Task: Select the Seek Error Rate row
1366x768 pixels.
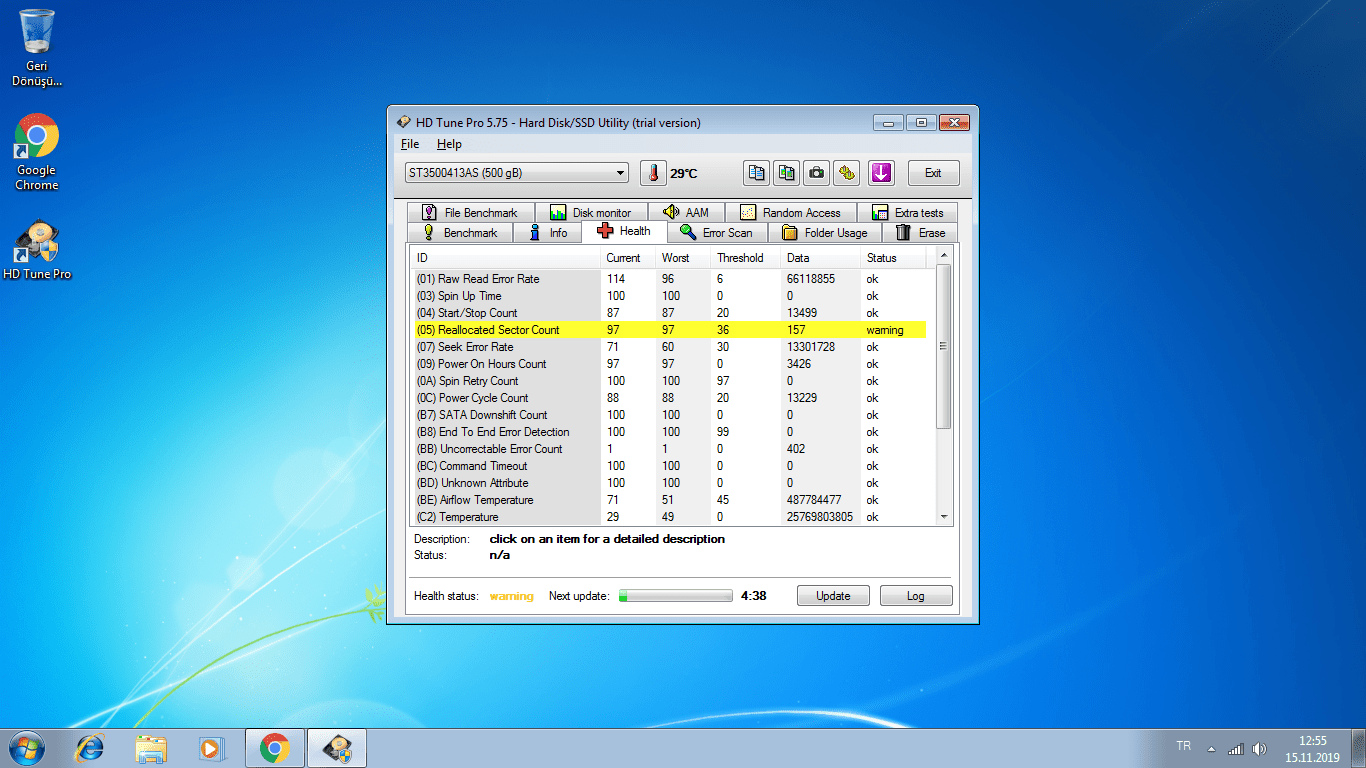Action: click(x=670, y=347)
